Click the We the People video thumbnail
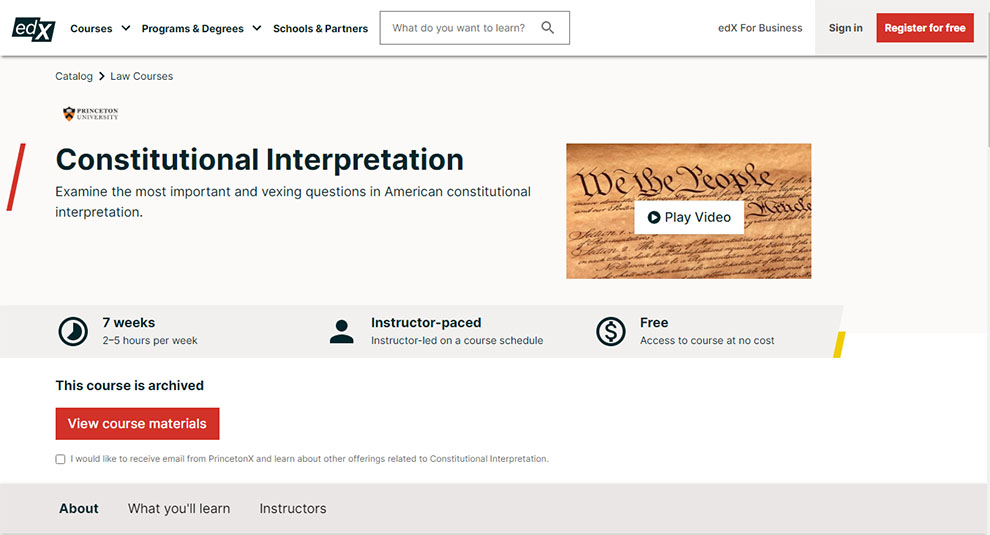990x535 pixels. pyautogui.click(x=688, y=211)
